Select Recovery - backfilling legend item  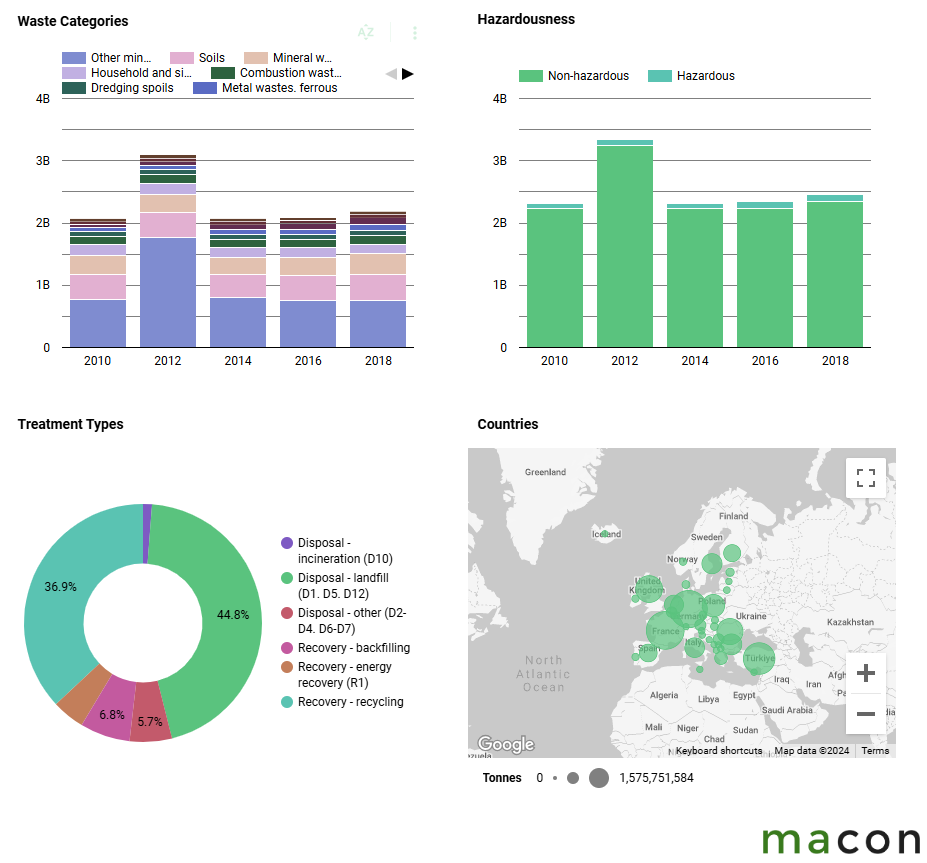click(x=353, y=648)
